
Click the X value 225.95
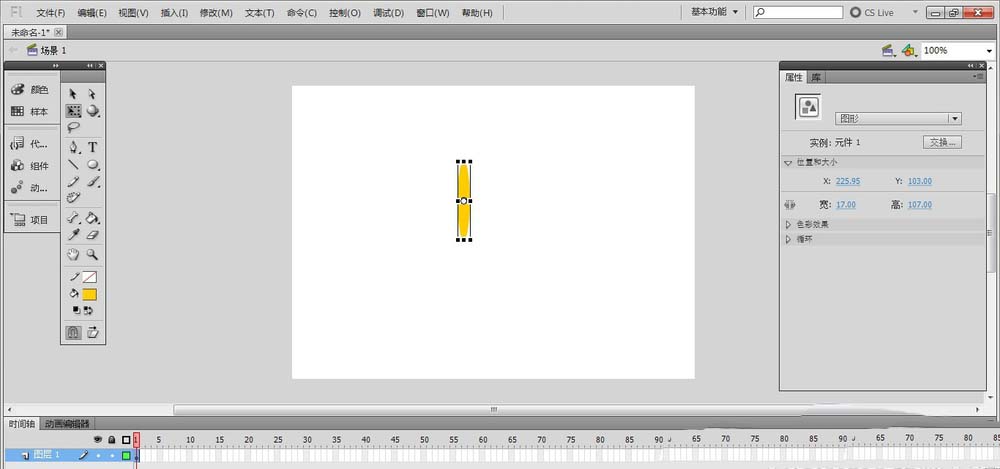(848, 181)
